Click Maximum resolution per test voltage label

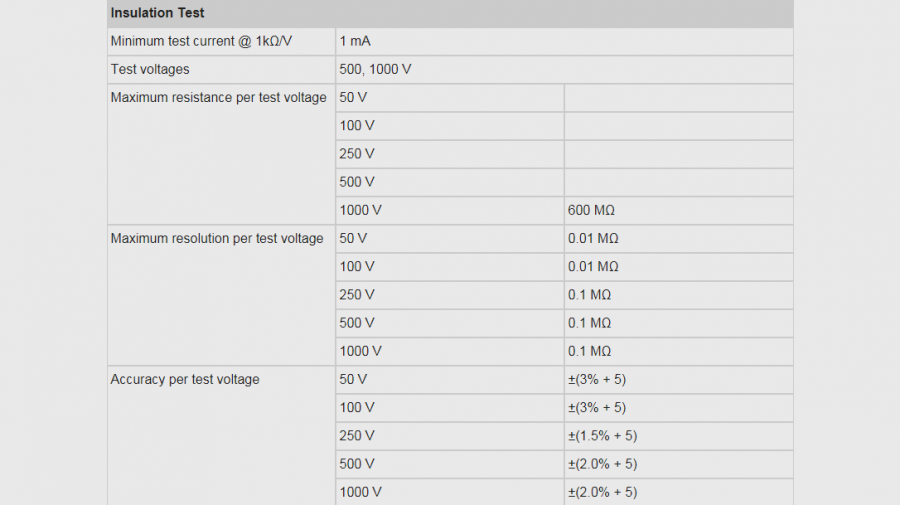(217, 239)
